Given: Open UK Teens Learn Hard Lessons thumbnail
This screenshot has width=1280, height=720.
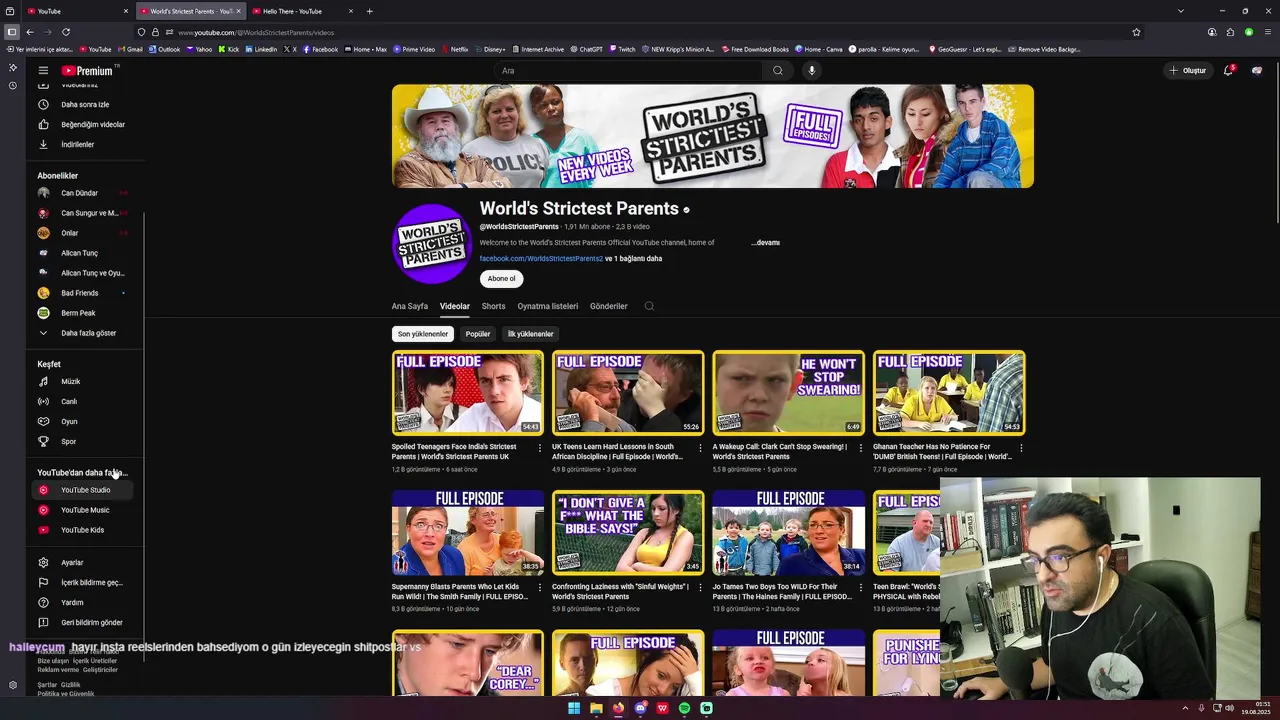Looking at the screenshot, I should point(628,392).
